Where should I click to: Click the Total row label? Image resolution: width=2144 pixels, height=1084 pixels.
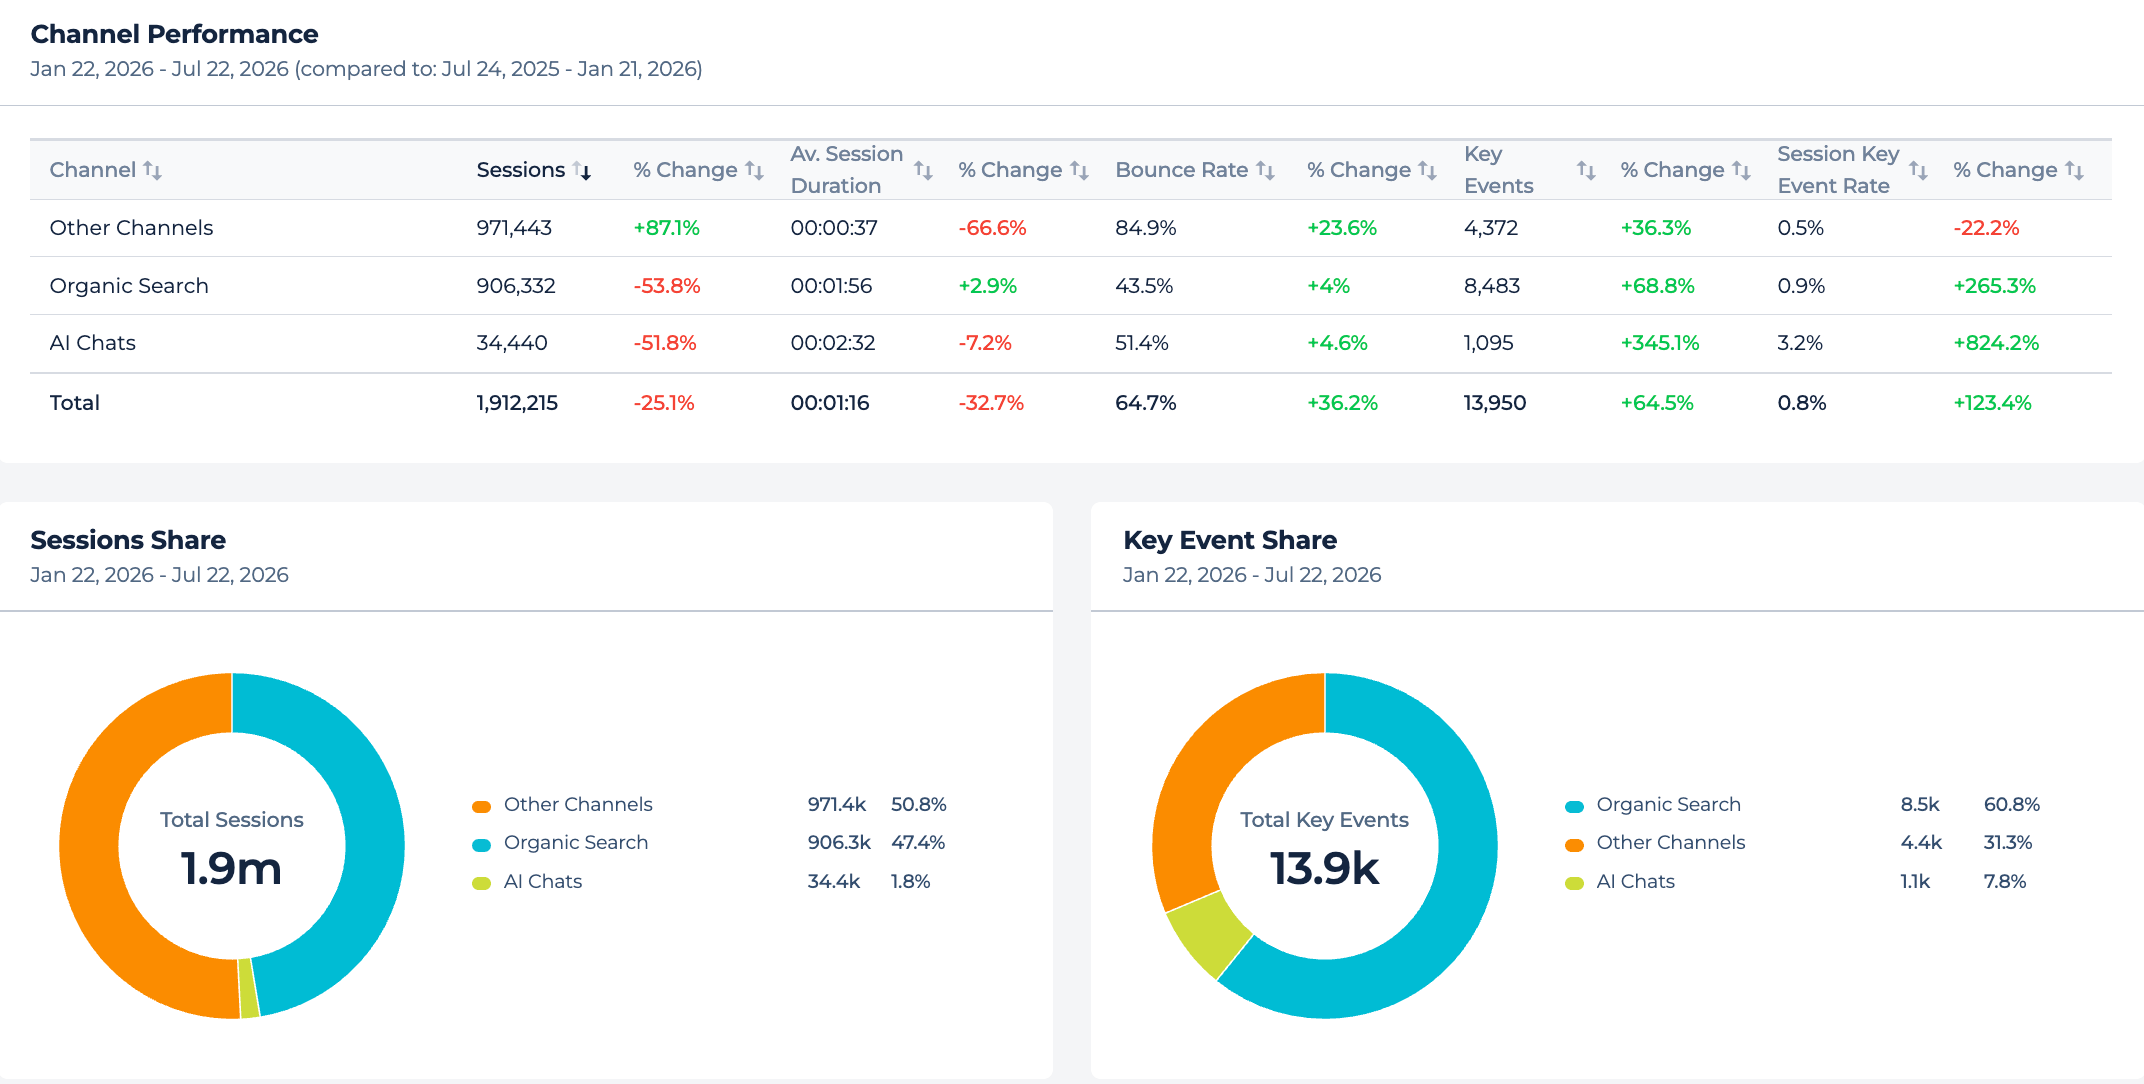[x=75, y=403]
